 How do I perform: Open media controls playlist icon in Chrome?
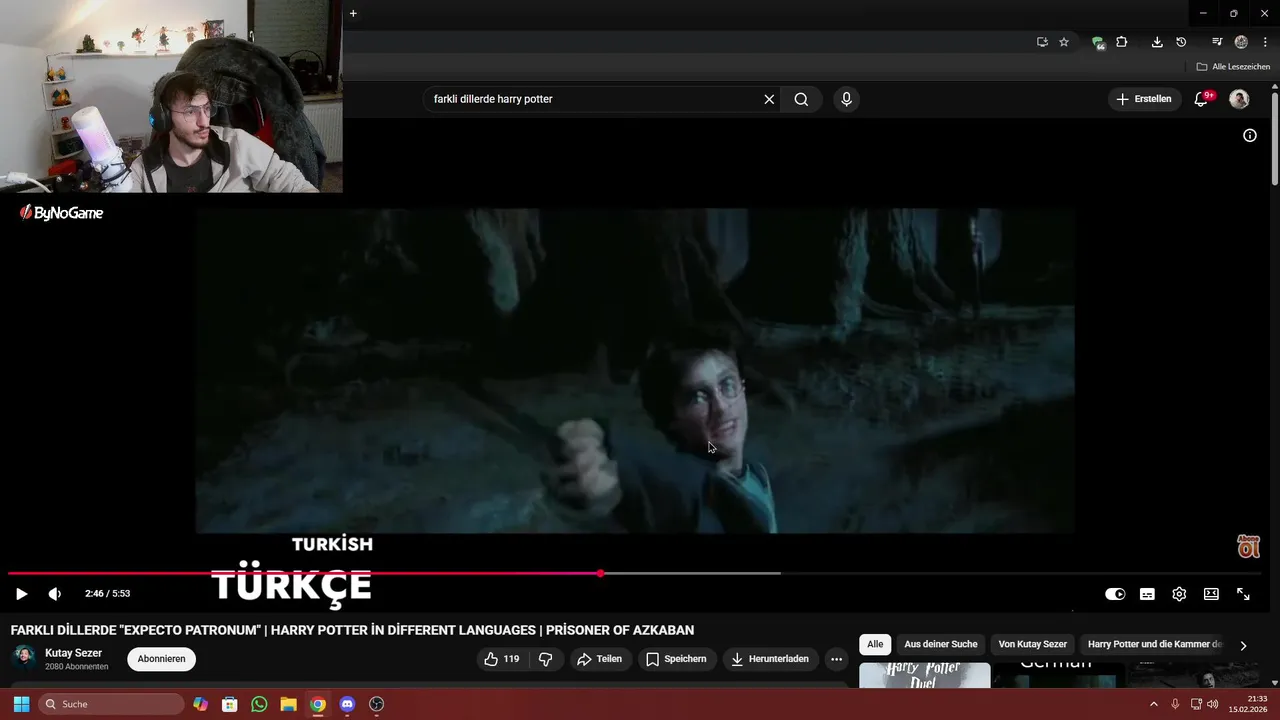tap(1217, 42)
